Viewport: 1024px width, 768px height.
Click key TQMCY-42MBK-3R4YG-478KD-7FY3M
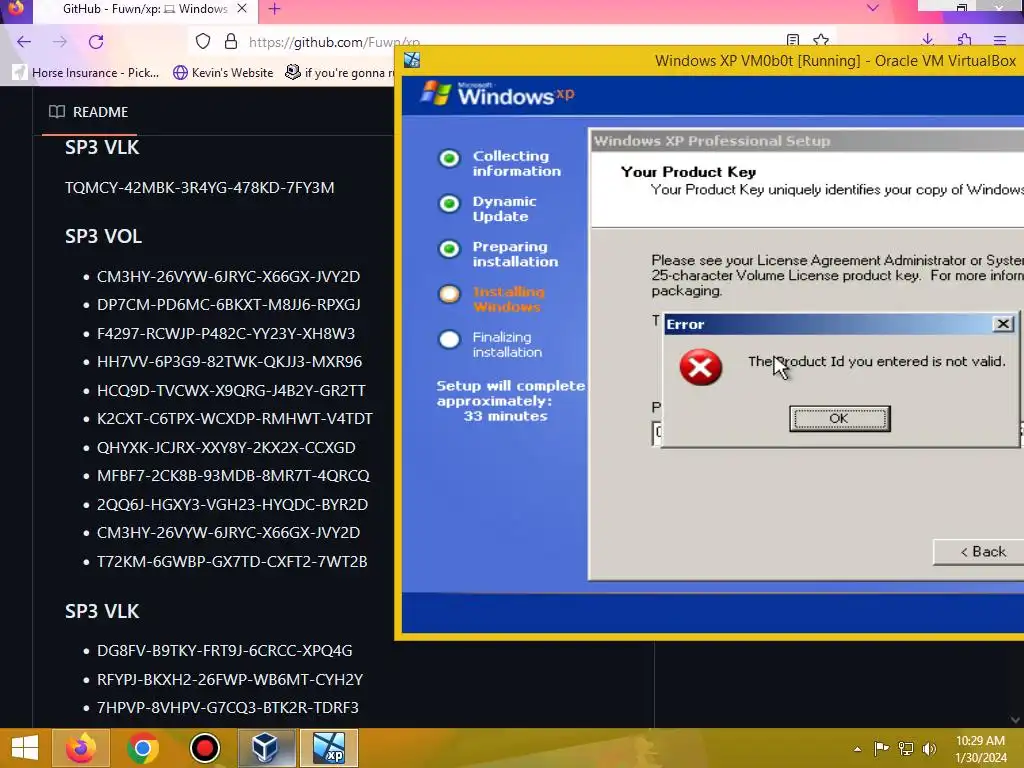[199, 188]
